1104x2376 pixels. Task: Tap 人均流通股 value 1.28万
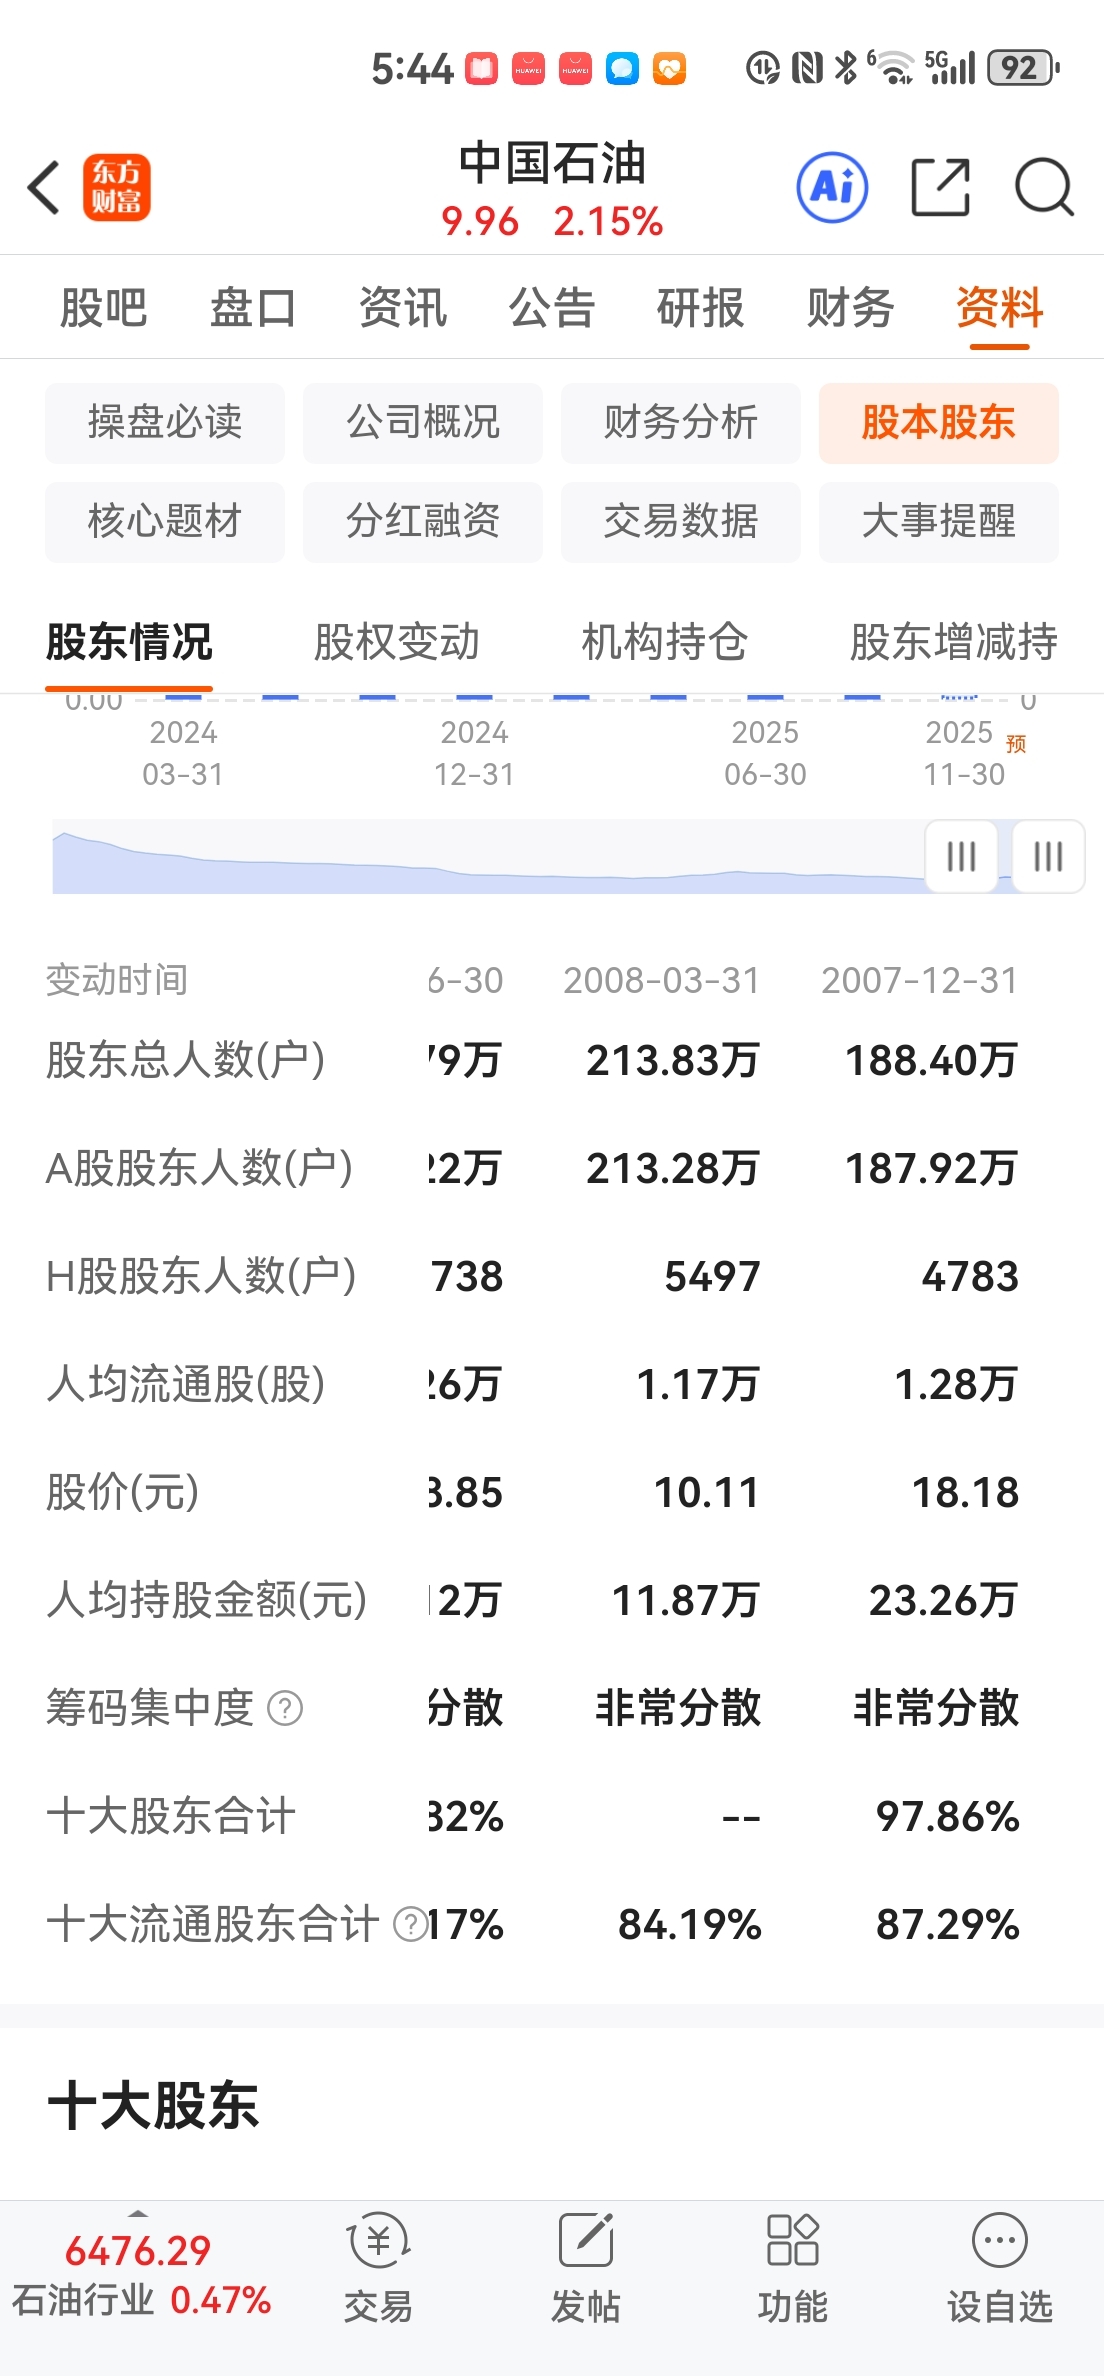click(x=956, y=1385)
